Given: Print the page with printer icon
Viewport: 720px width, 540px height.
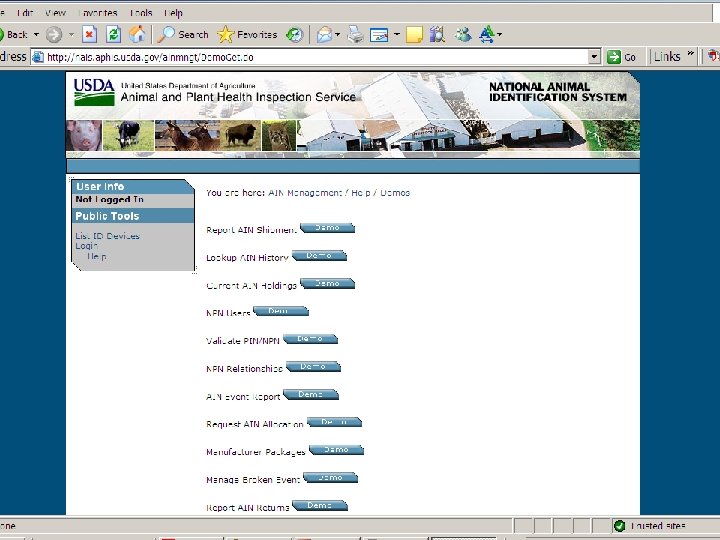Looking at the screenshot, I should pyautogui.click(x=355, y=34).
